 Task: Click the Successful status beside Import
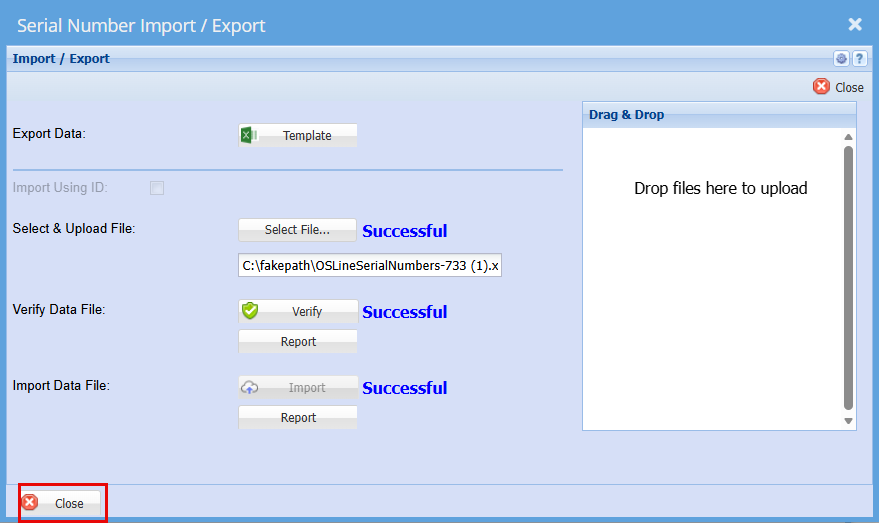coord(405,388)
